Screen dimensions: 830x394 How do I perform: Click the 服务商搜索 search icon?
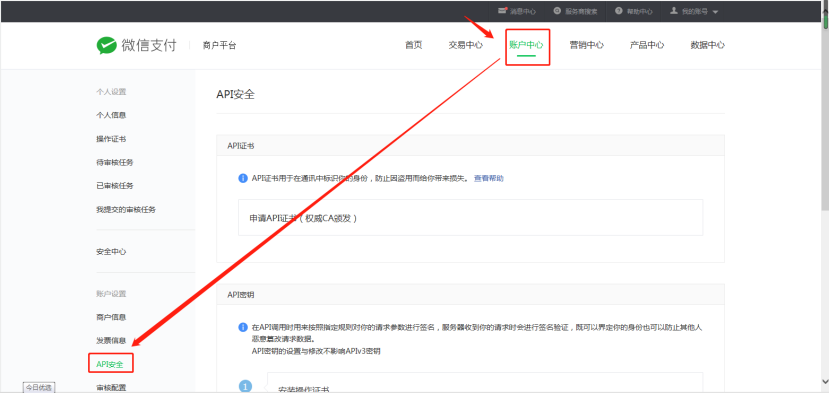click(557, 11)
